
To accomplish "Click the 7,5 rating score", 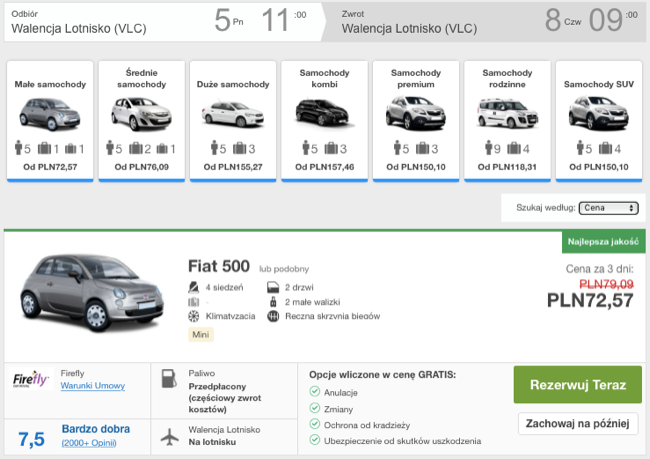I will point(31,439).
